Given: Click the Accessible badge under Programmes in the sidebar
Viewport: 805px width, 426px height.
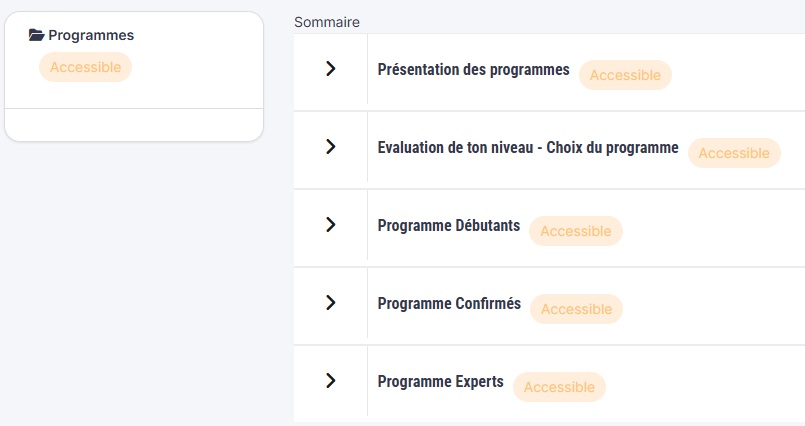Looking at the screenshot, I should tap(85, 67).
